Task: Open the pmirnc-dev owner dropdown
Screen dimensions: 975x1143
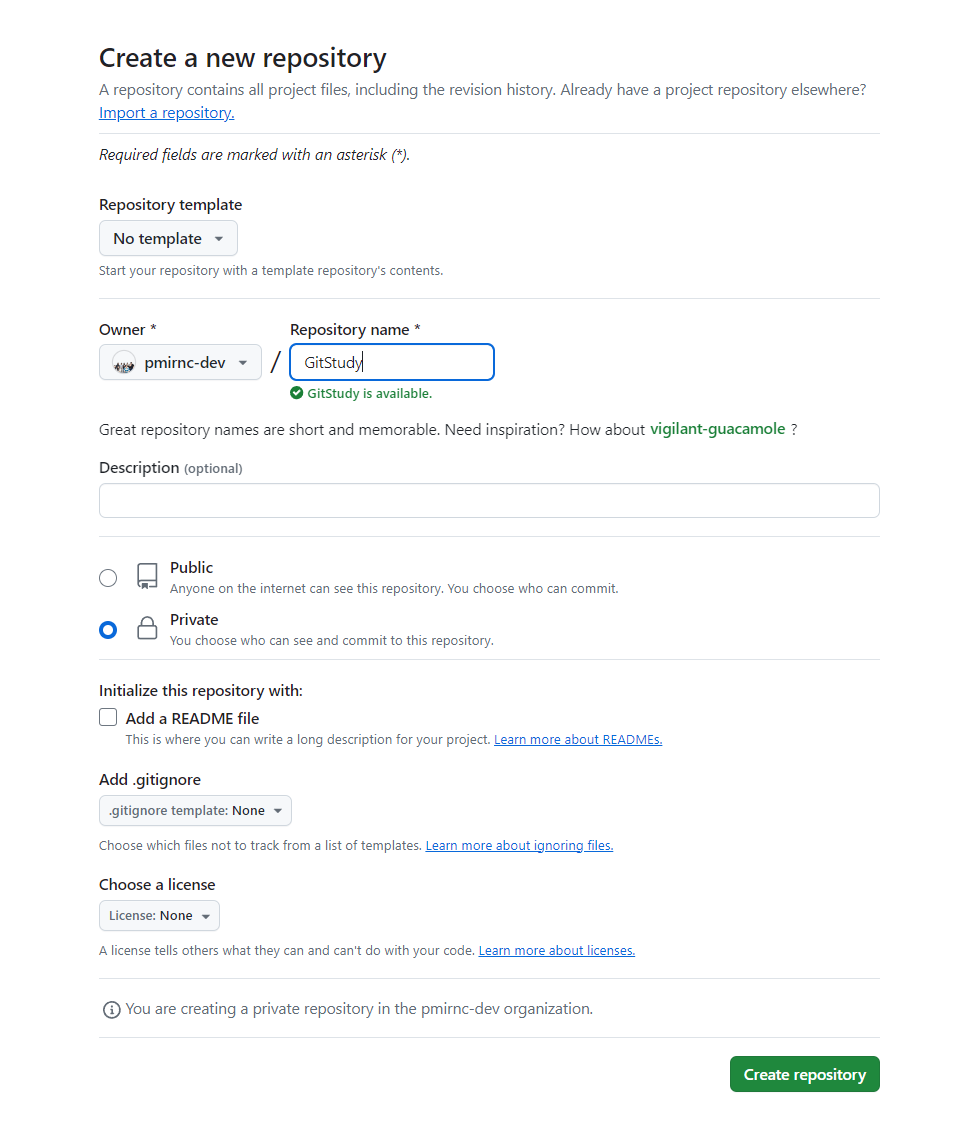Action: [180, 362]
